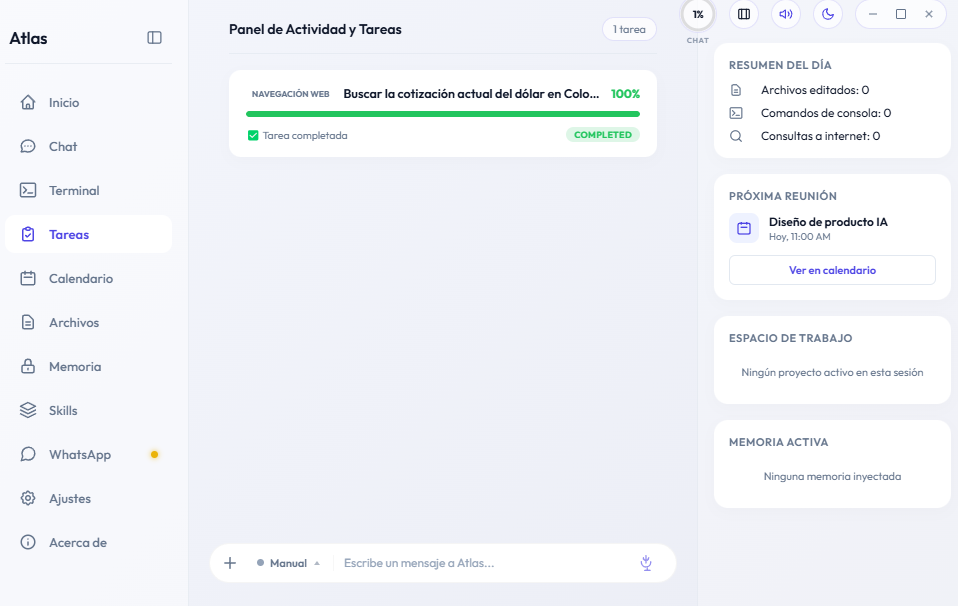Click the Comandos de consola terminal icon
The image size is (958, 606).
tap(736, 113)
